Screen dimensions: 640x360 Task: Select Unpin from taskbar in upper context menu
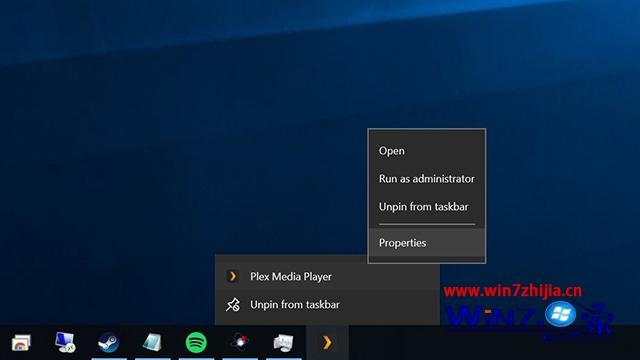coord(427,207)
